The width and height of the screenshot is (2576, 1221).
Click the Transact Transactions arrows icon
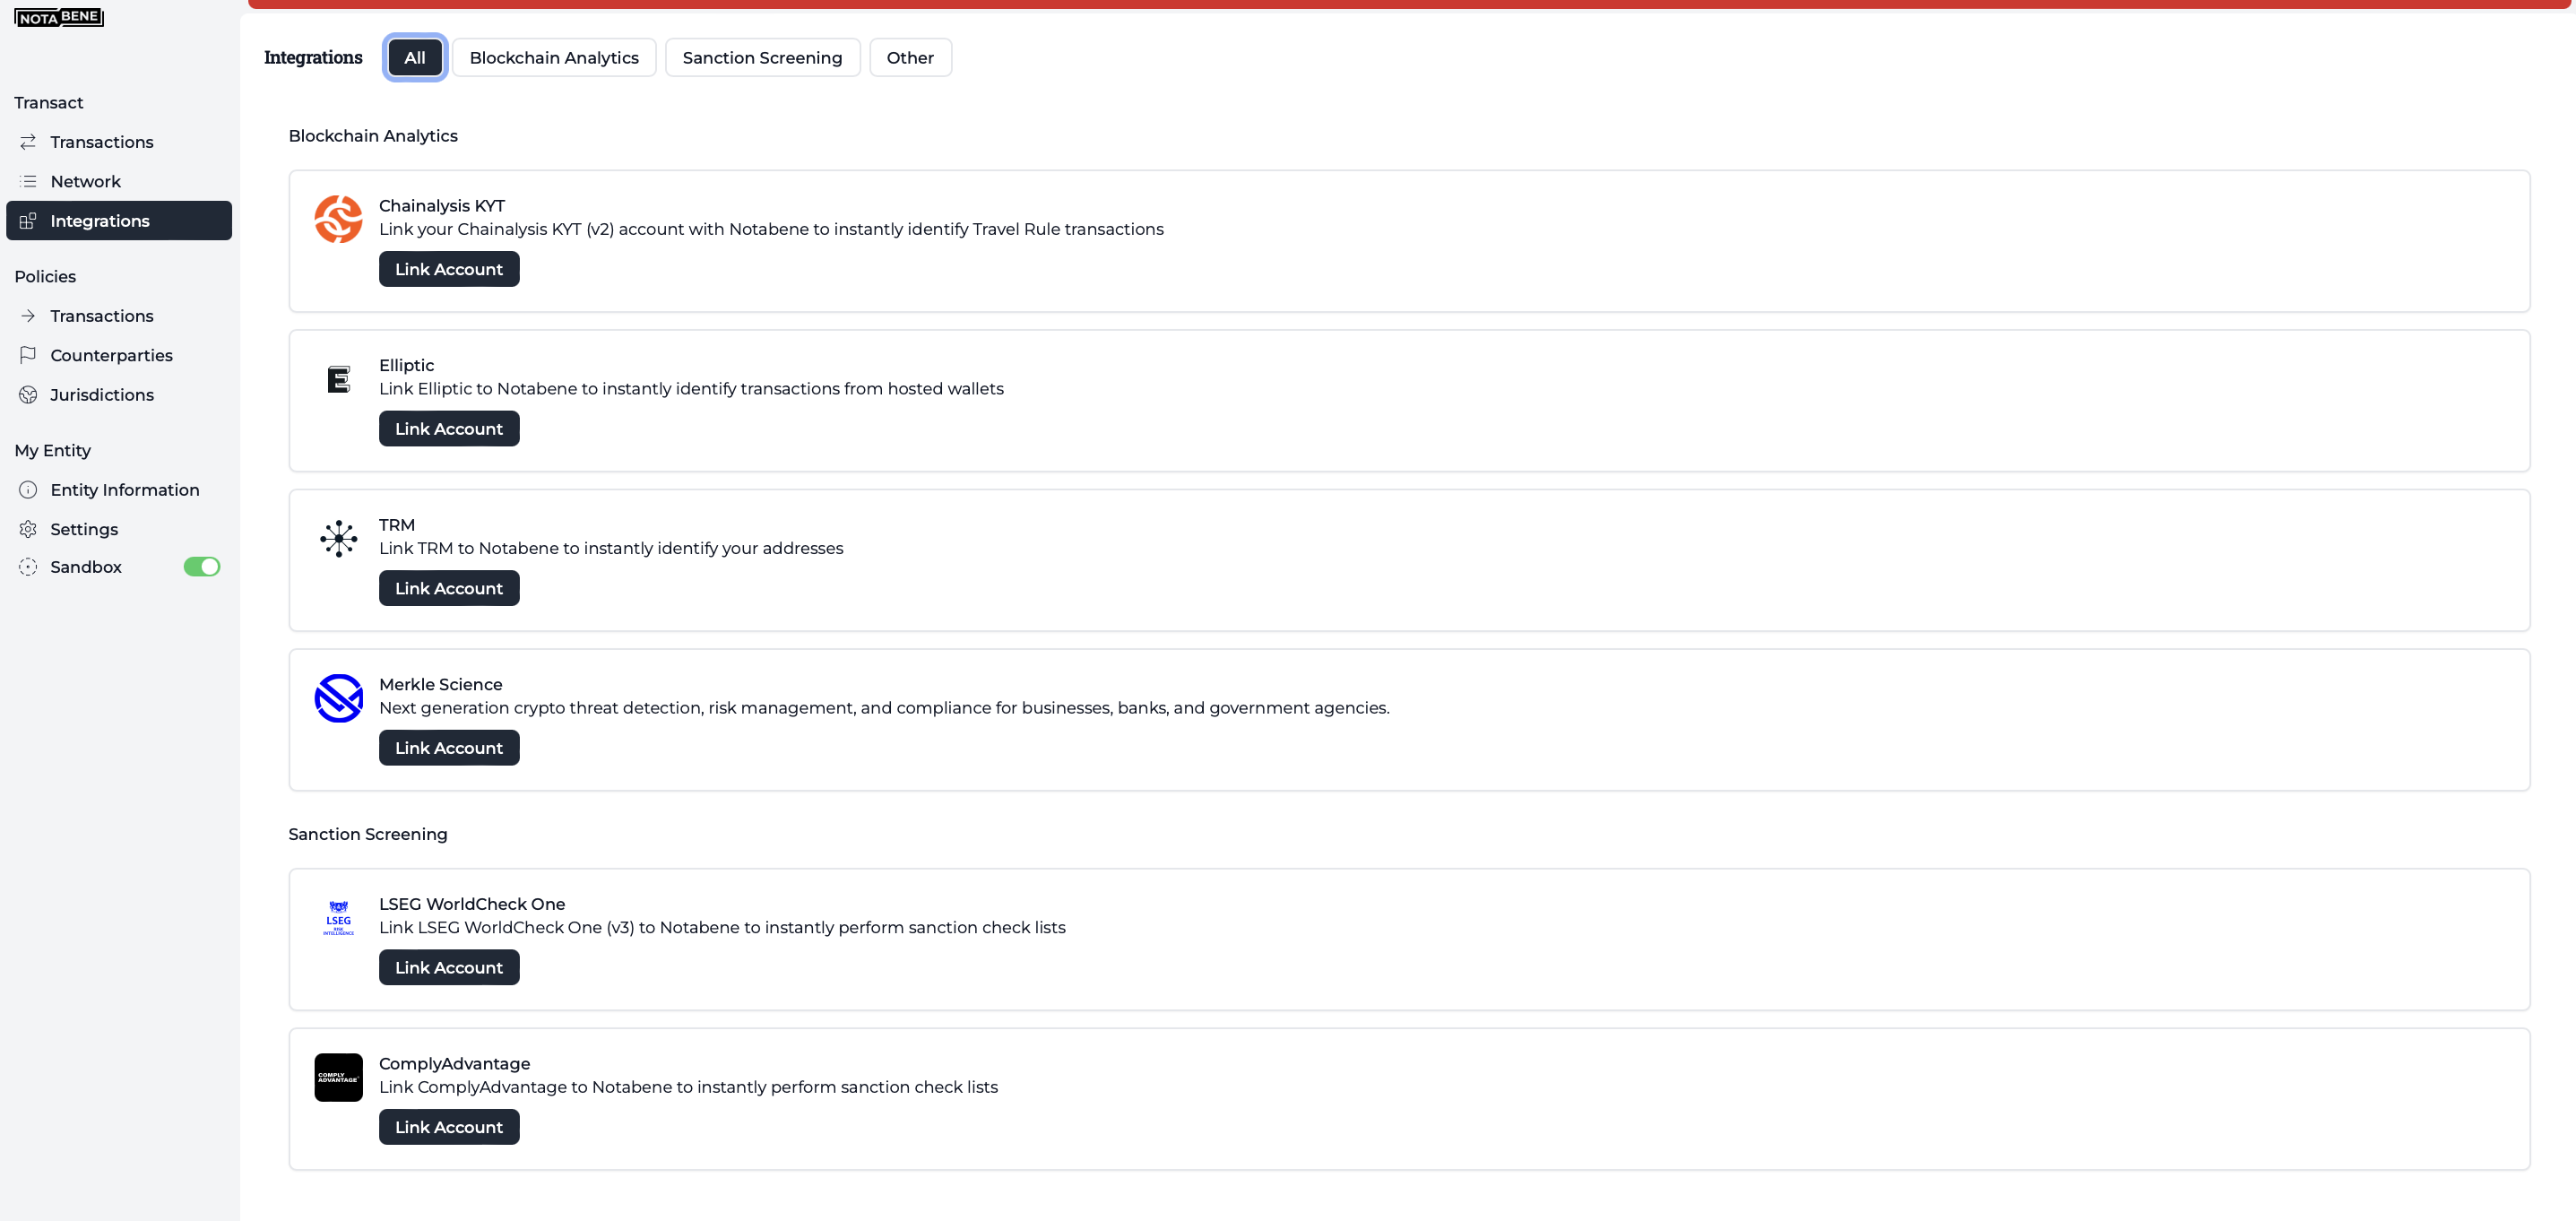28,142
